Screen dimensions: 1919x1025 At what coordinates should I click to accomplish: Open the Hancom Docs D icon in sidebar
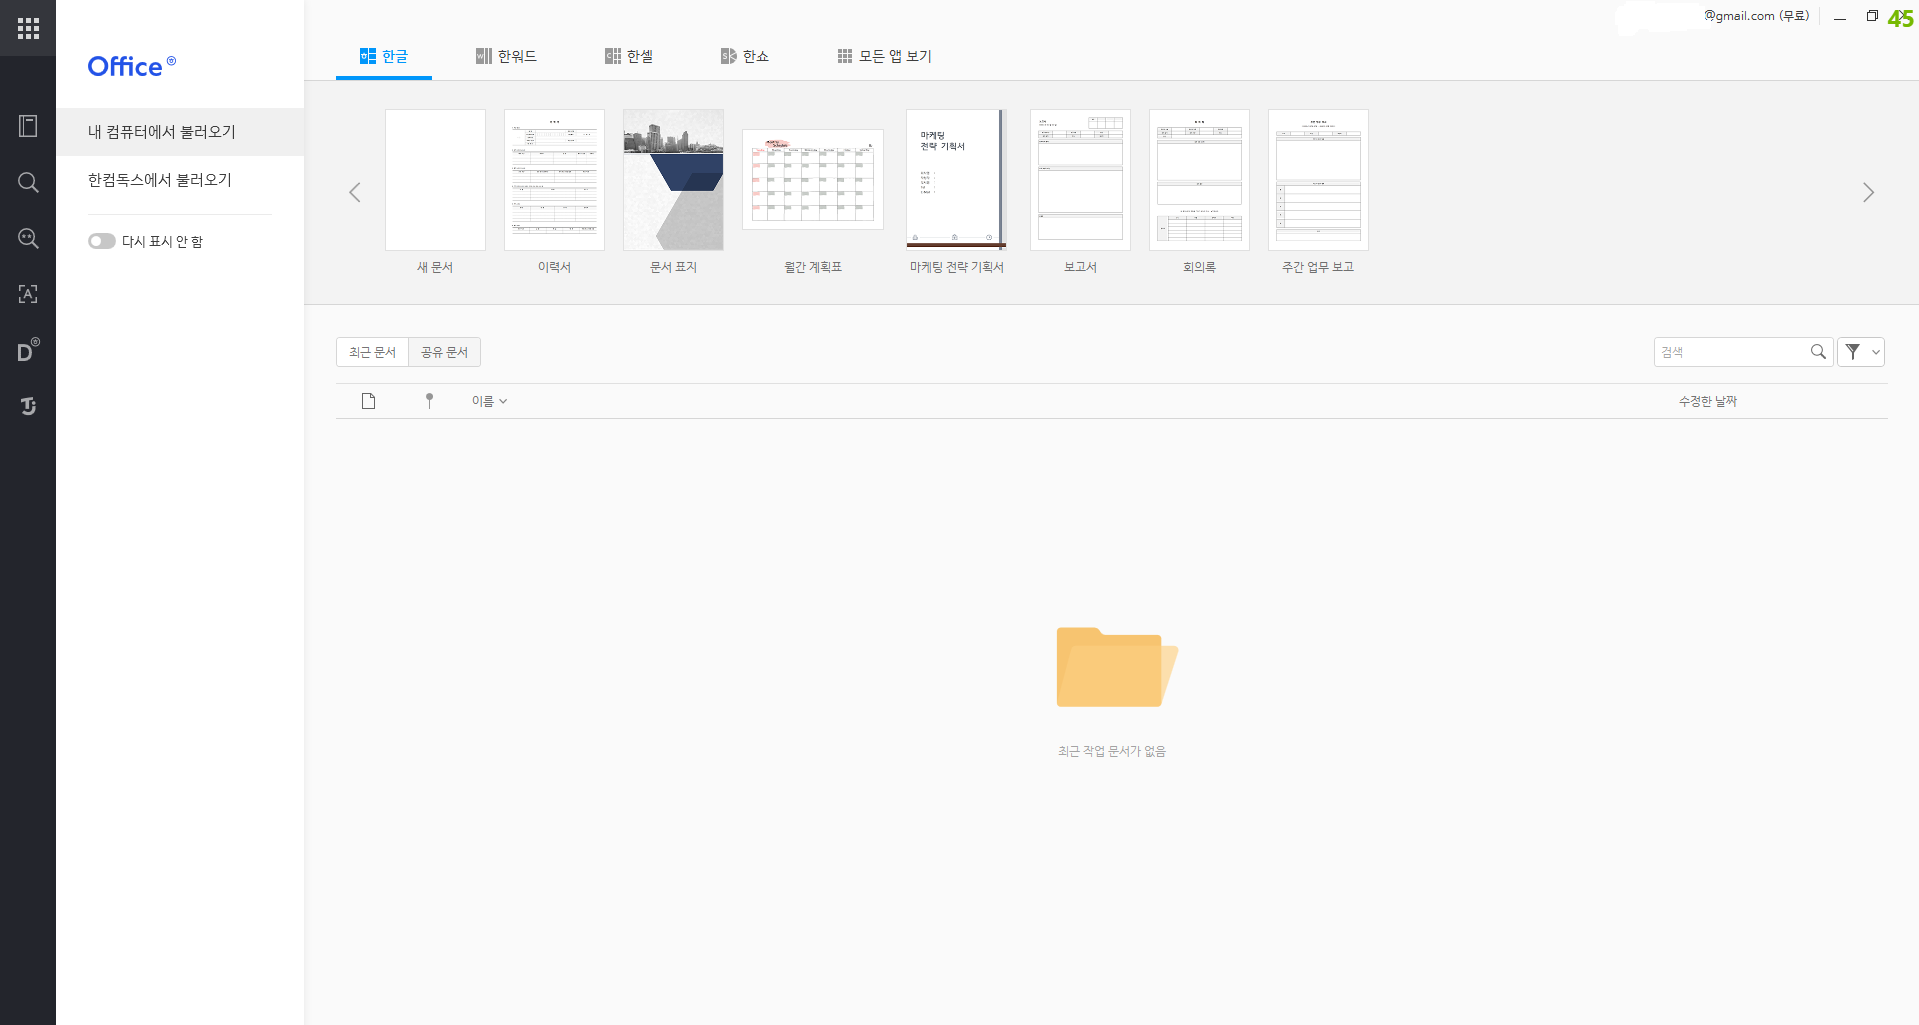[28, 350]
